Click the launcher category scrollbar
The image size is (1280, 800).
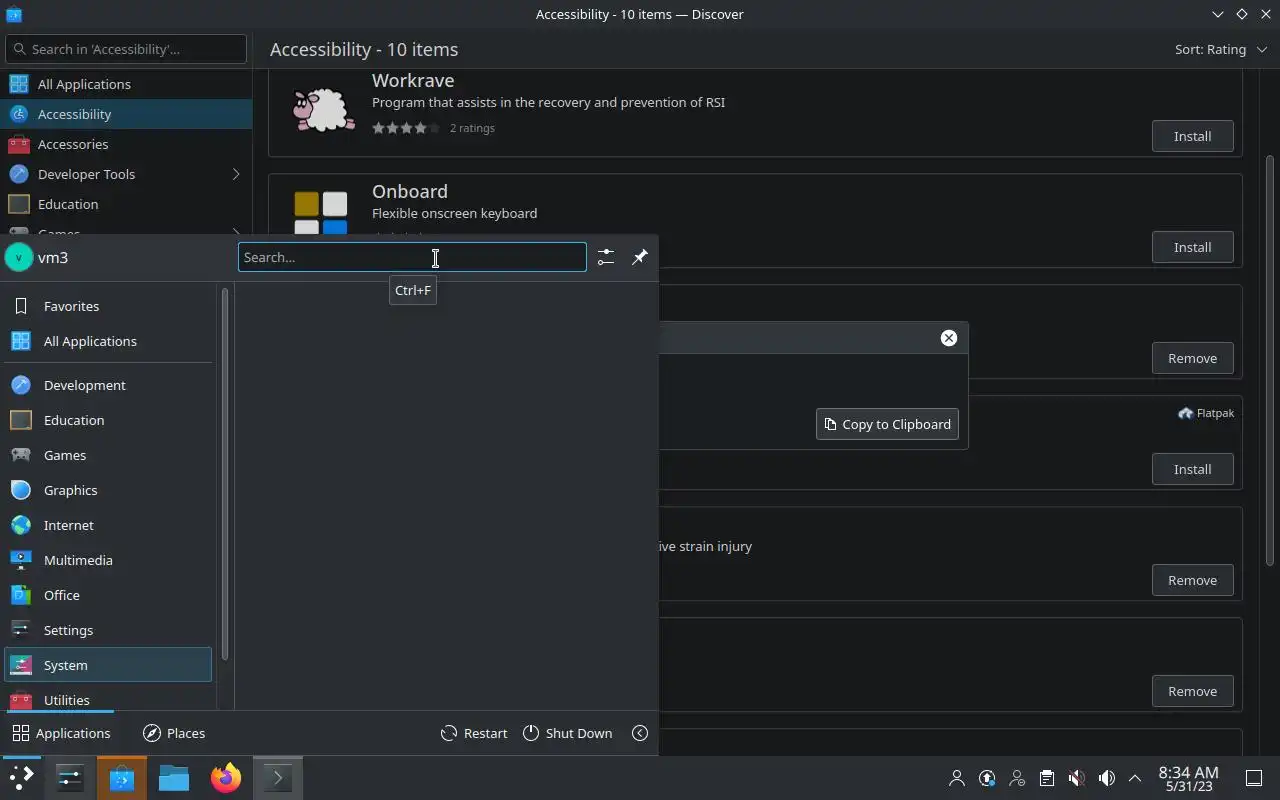click(x=225, y=475)
